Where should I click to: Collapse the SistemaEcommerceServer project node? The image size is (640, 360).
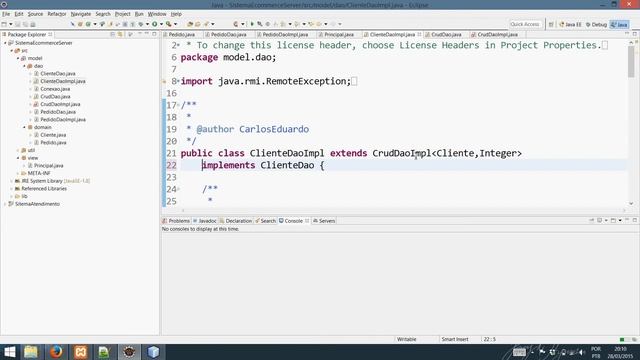click(5, 43)
